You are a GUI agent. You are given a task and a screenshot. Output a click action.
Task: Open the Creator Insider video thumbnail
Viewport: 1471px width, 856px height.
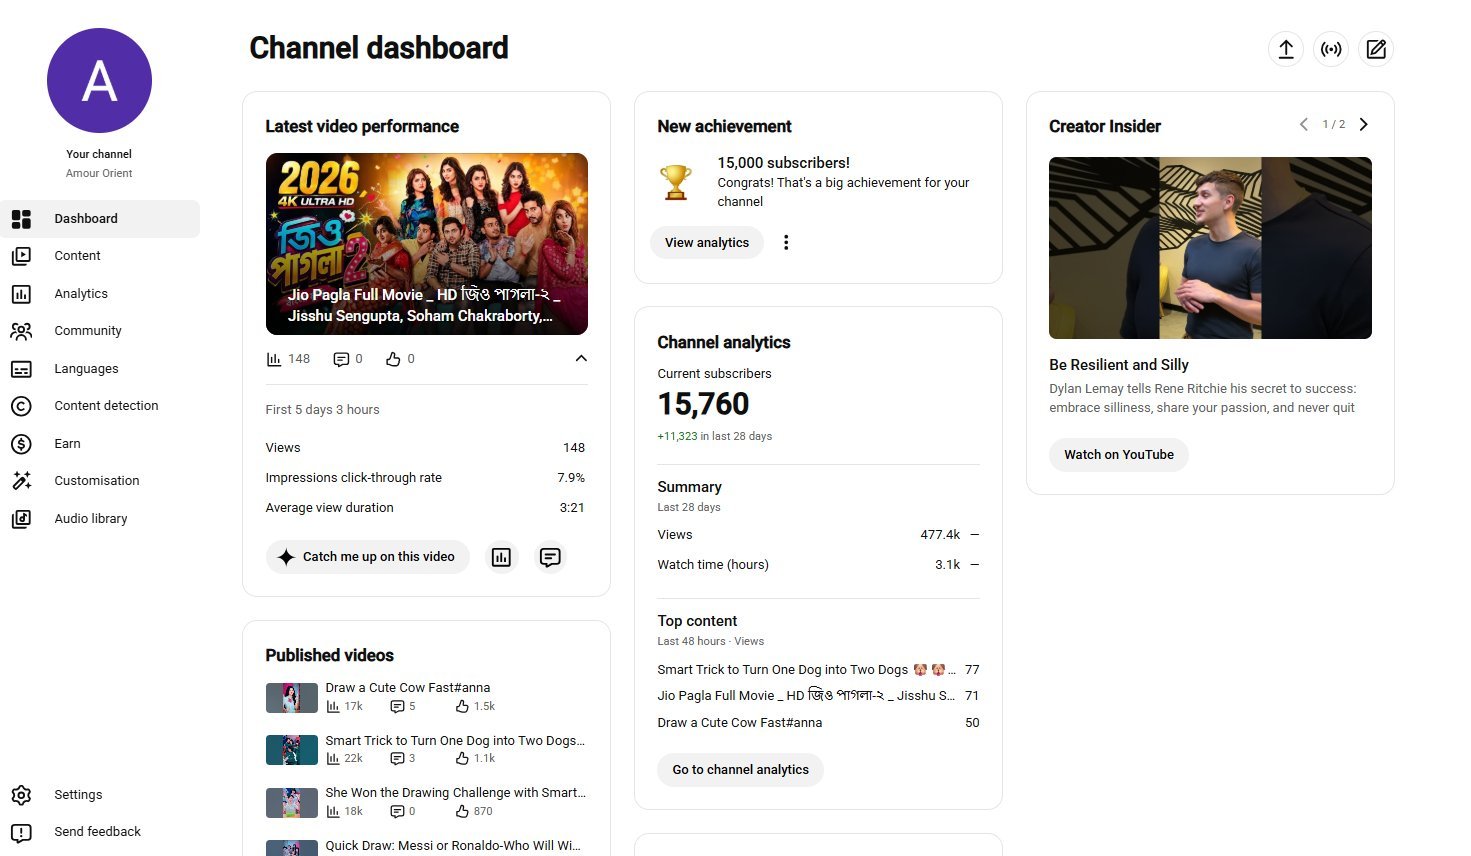pos(1210,248)
